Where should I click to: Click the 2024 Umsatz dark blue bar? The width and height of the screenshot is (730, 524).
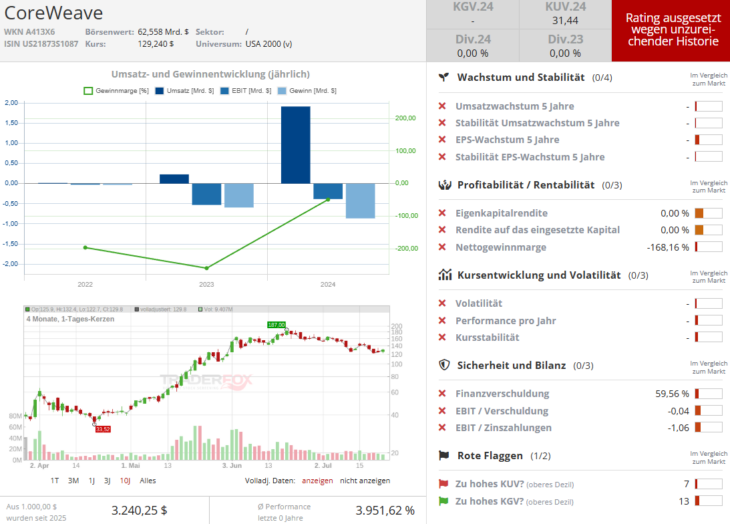296,145
